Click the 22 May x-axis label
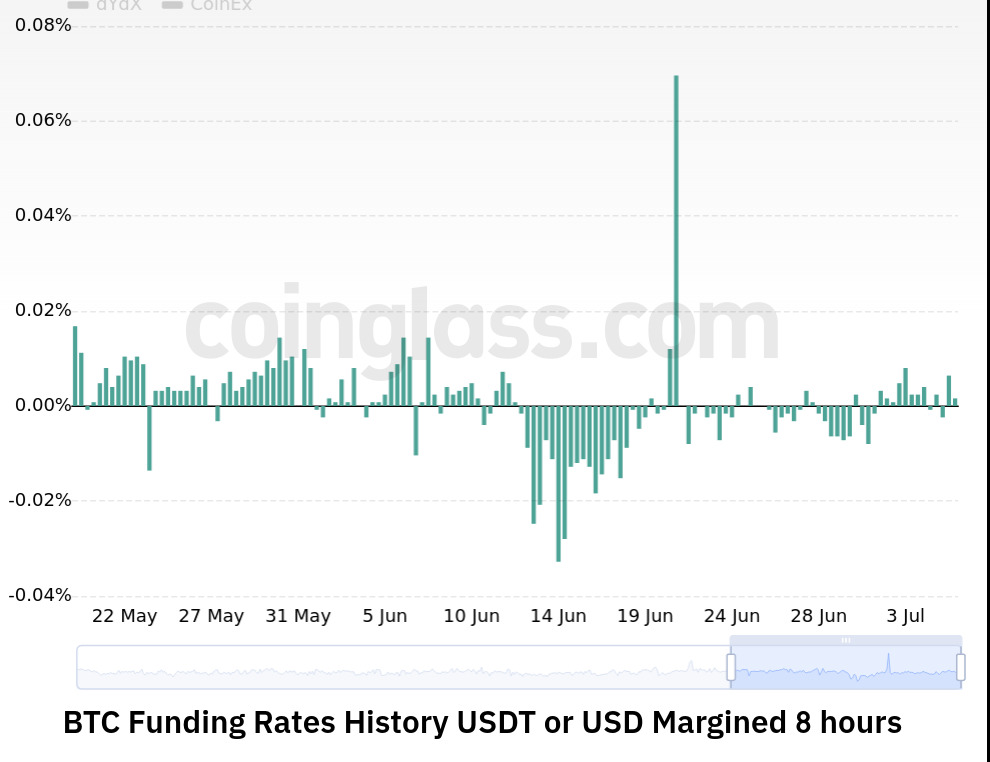Viewport: 990px width, 762px height. pyautogui.click(x=124, y=616)
